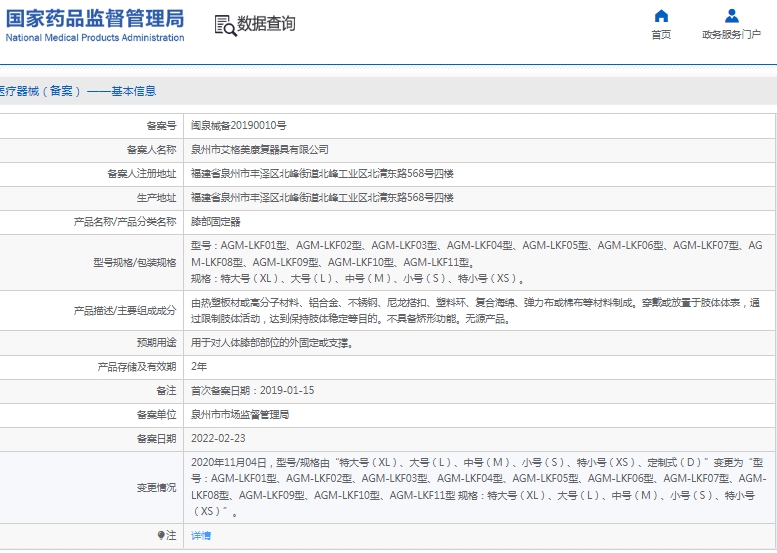Click the 预期用途 value text
The width and height of the screenshot is (777, 553).
pos(273,342)
